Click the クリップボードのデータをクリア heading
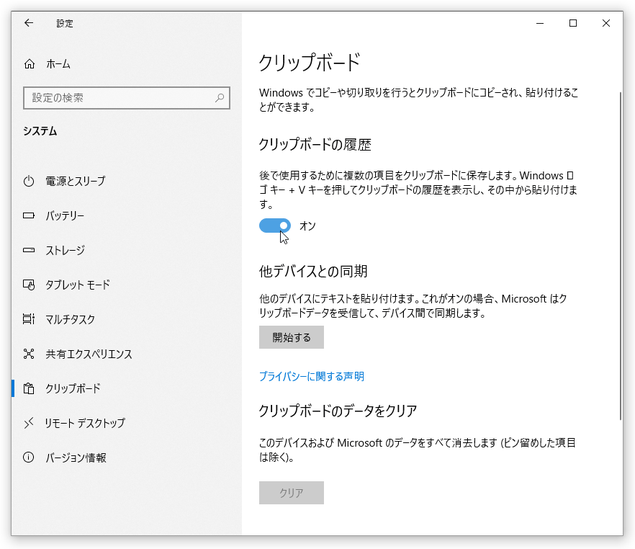The height and width of the screenshot is (549, 635). (338, 411)
